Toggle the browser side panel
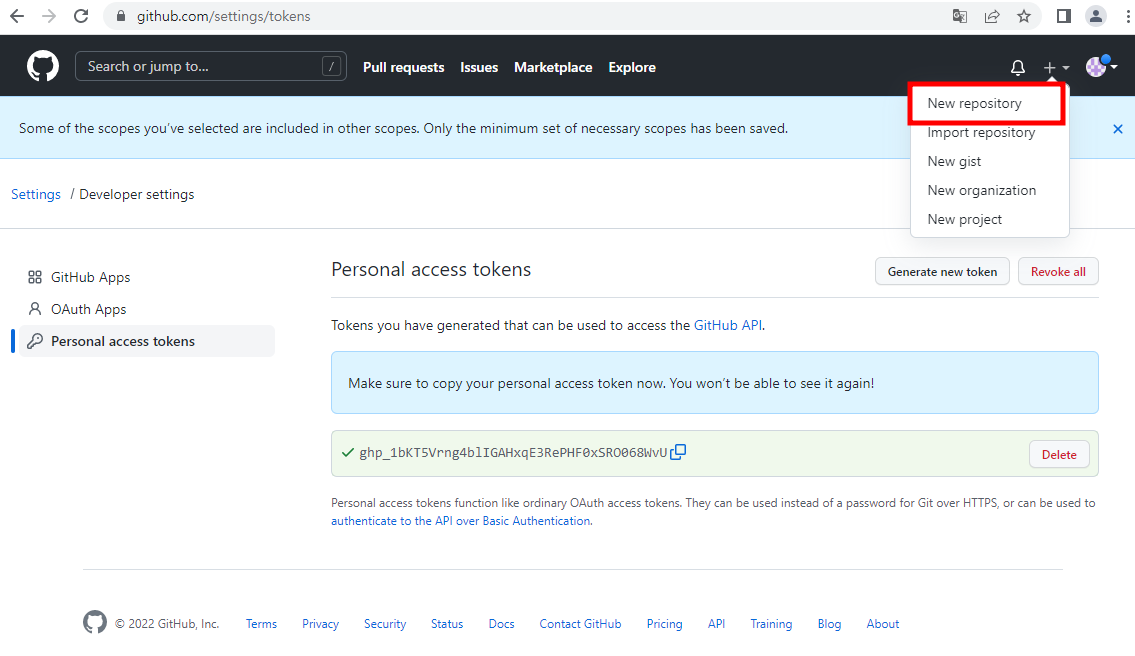 1063,16
